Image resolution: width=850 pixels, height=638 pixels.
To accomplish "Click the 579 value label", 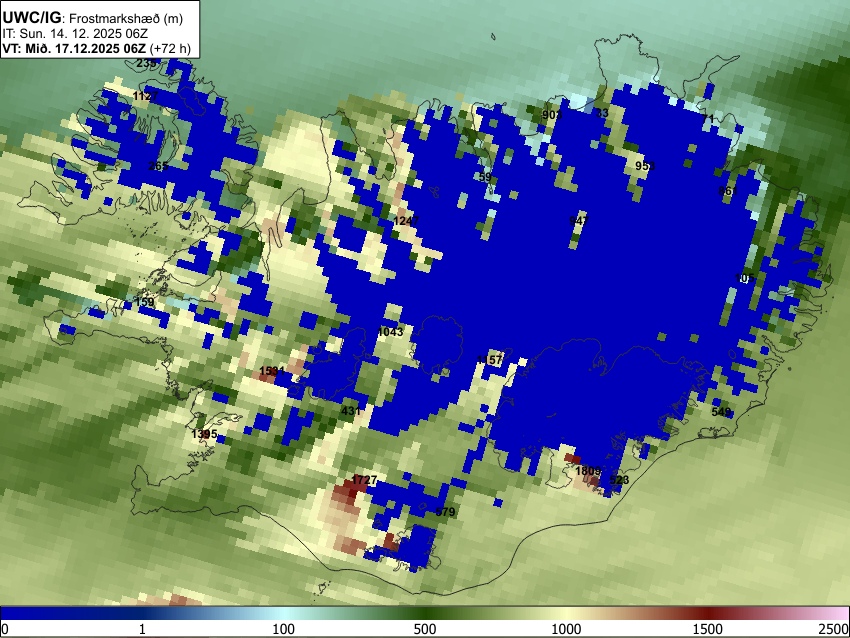I will (446, 512).
